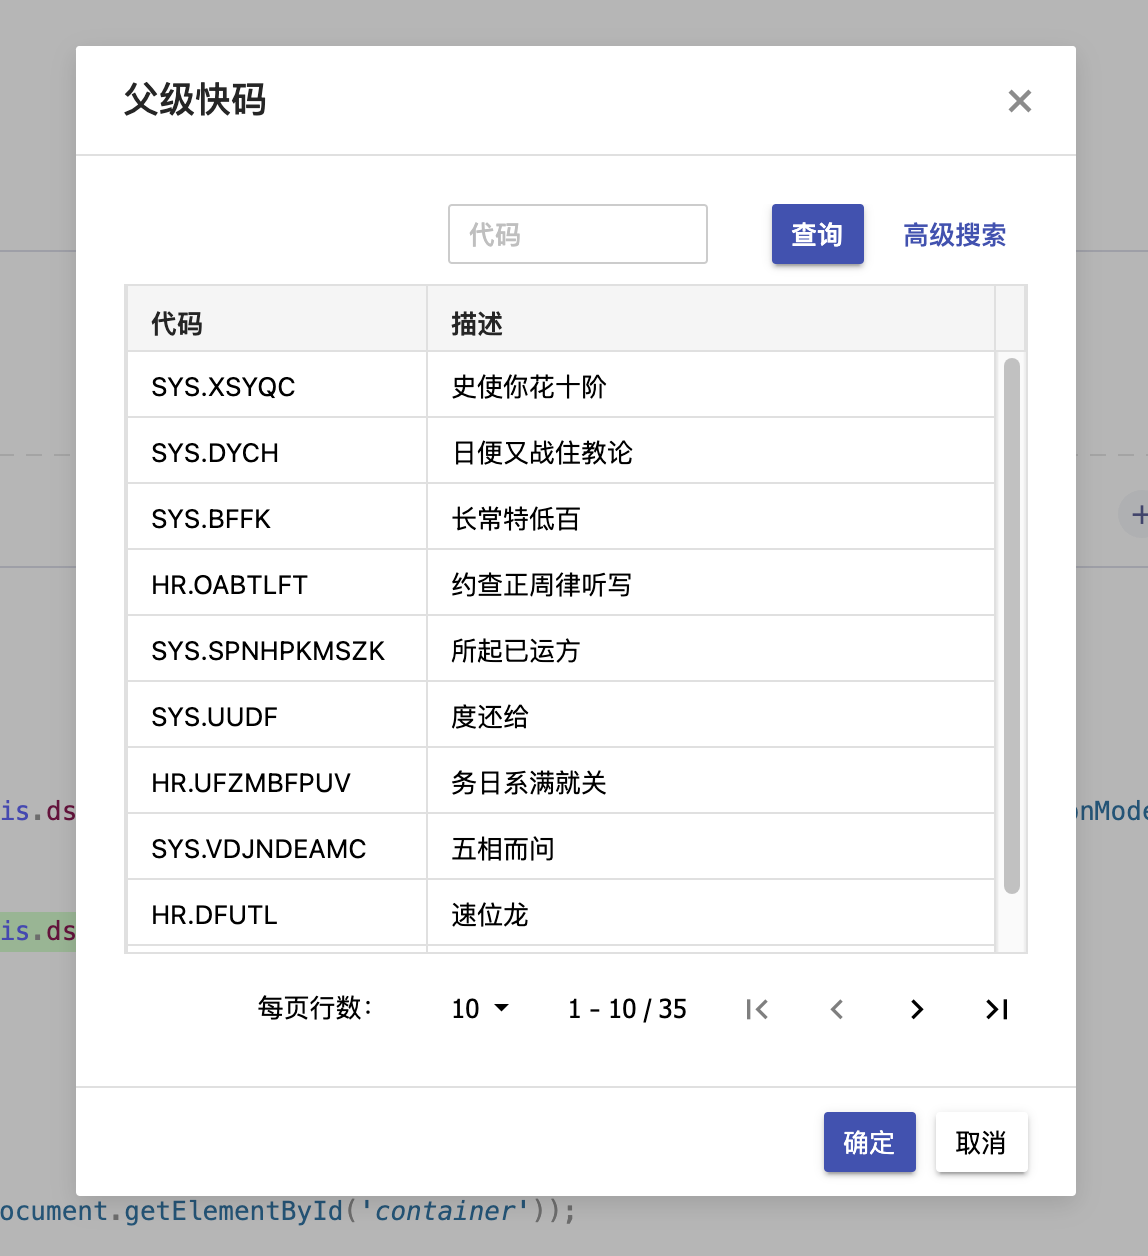Click the 代码 search input field
Image resolution: width=1148 pixels, height=1256 pixels.
pyautogui.click(x=577, y=234)
